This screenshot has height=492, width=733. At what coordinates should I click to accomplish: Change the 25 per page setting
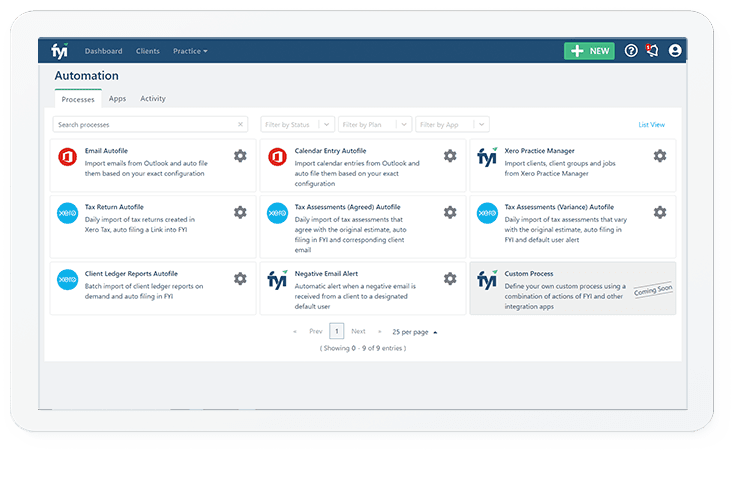point(415,332)
